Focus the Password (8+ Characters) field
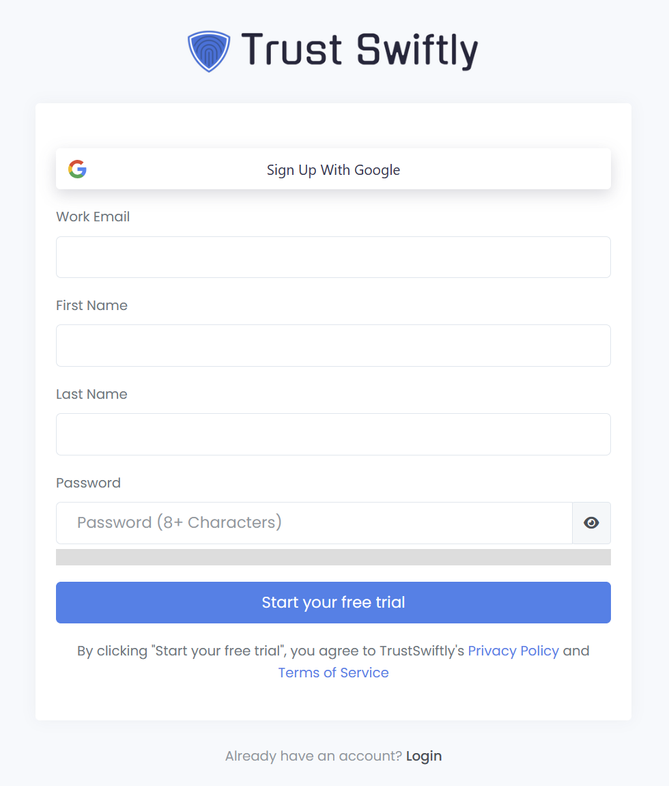Screen dimensions: 669x786 (314, 523)
